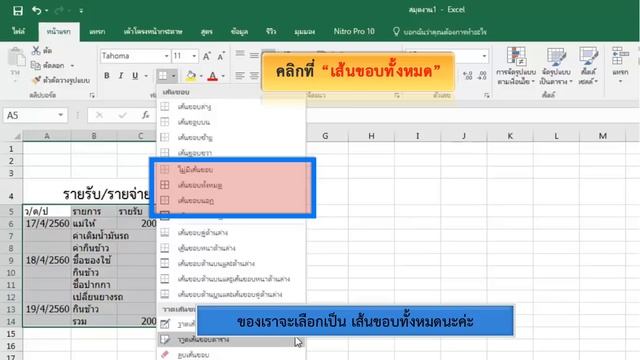Toggle align text left
The width and height of the screenshot is (640, 360).
240,76
